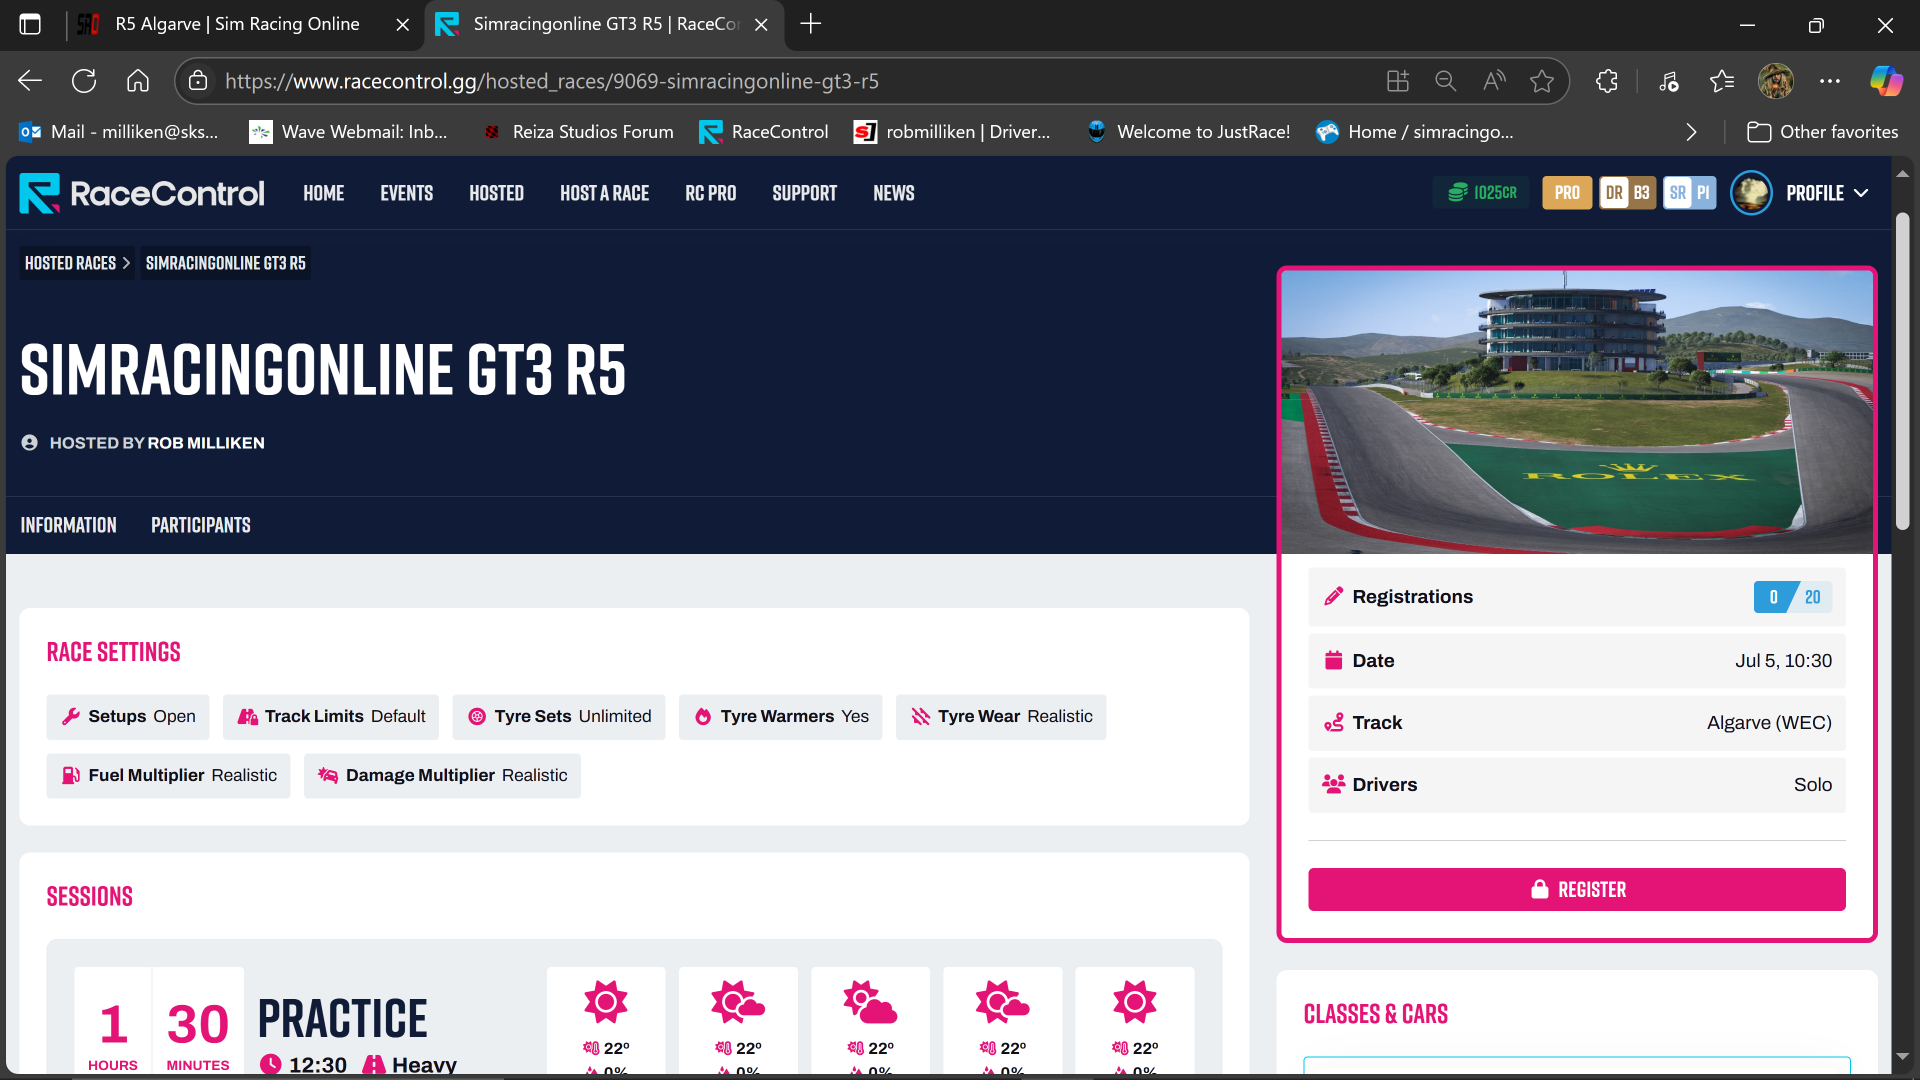Open SUPPORT menu item

[x=805, y=193]
